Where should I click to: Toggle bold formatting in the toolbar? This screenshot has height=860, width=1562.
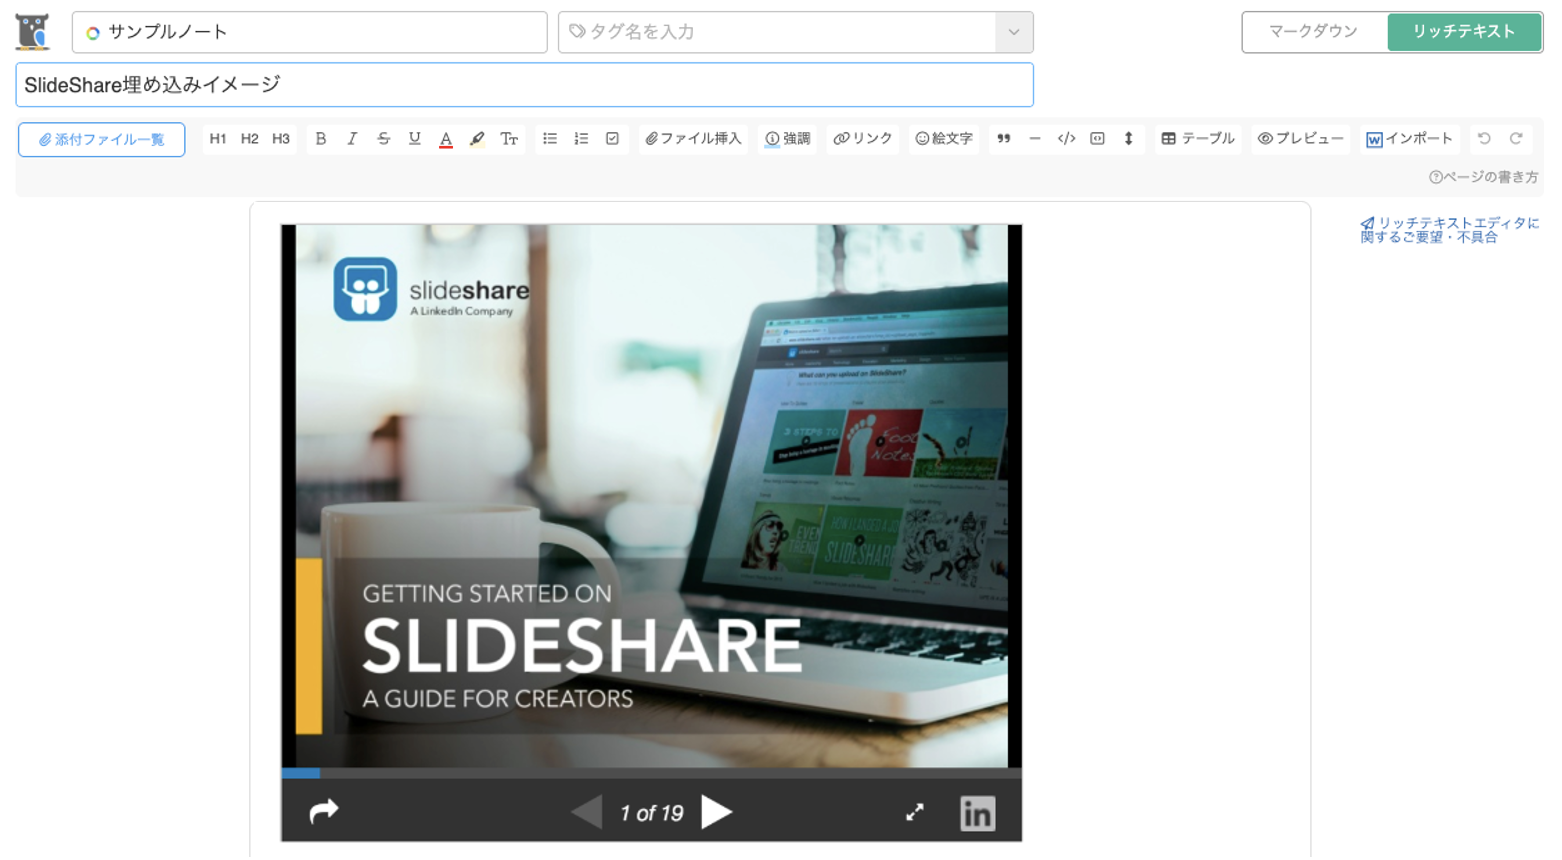321,139
